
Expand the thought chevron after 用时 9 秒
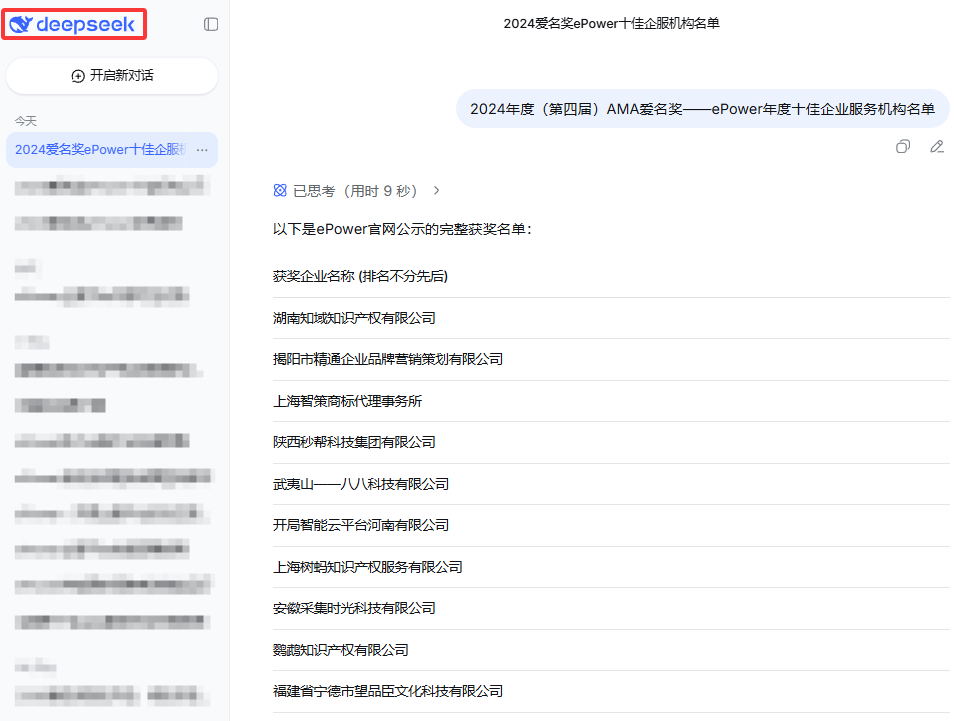pos(436,190)
